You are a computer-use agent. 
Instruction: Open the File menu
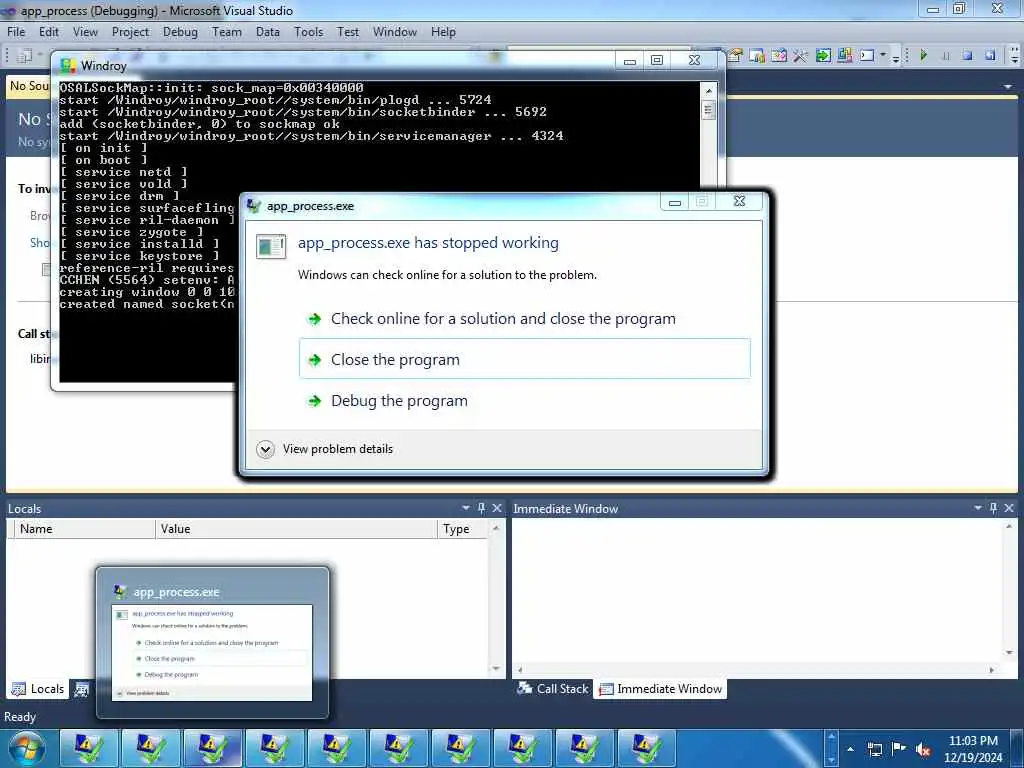point(16,32)
